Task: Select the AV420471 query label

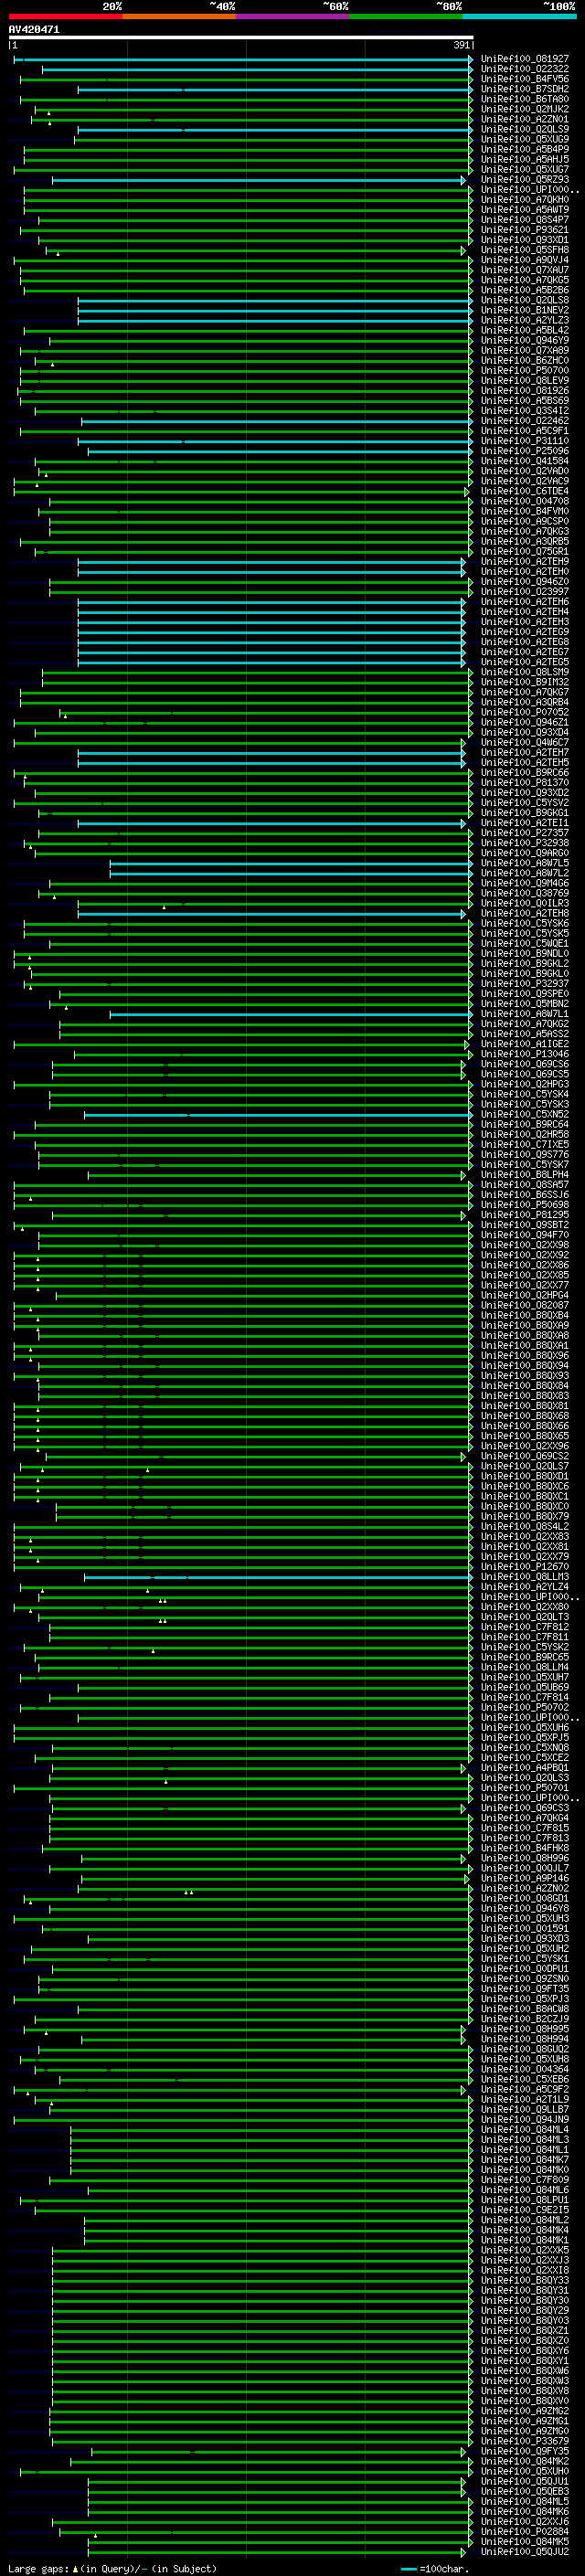Action: click(34, 29)
